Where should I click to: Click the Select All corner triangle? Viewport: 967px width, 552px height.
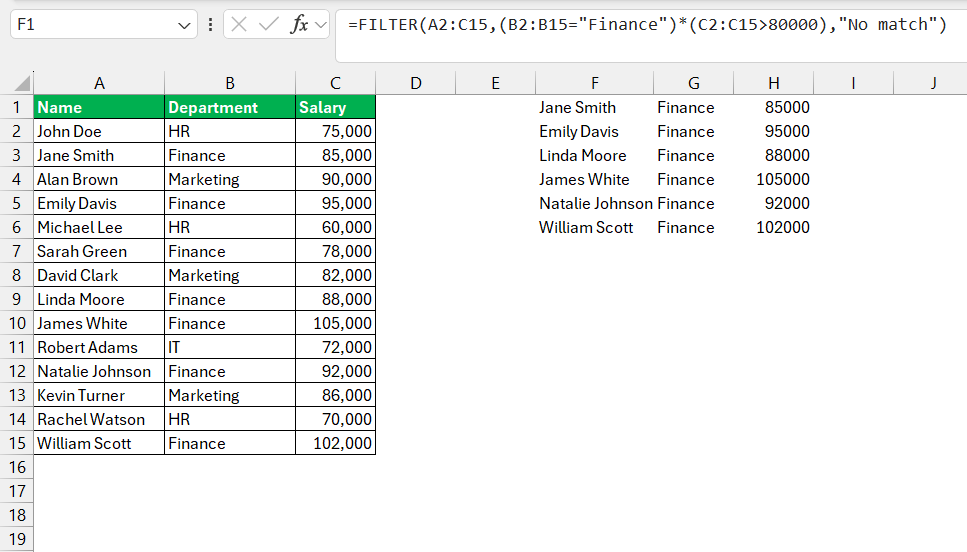pos(22,83)
